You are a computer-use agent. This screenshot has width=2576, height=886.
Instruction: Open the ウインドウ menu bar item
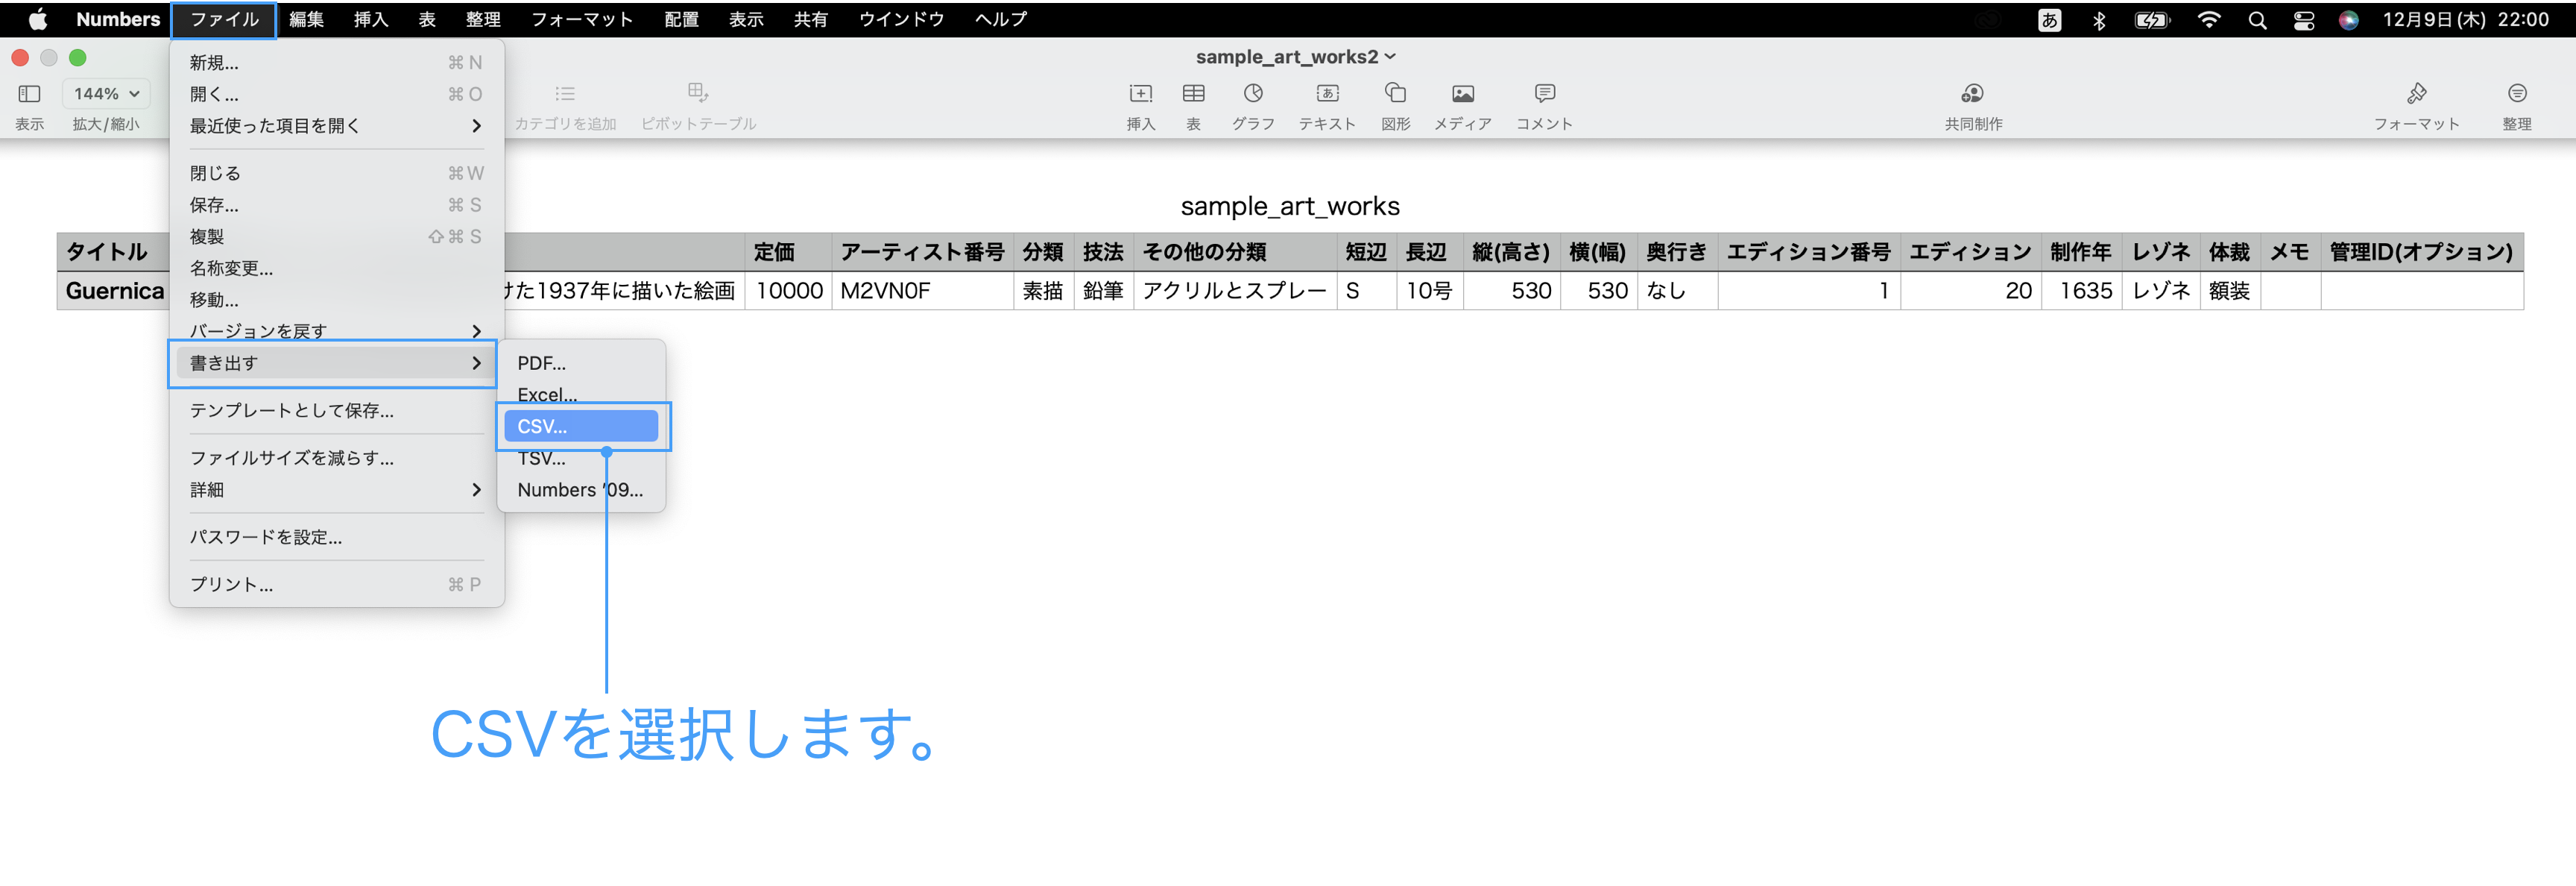(x=901, y=20)
